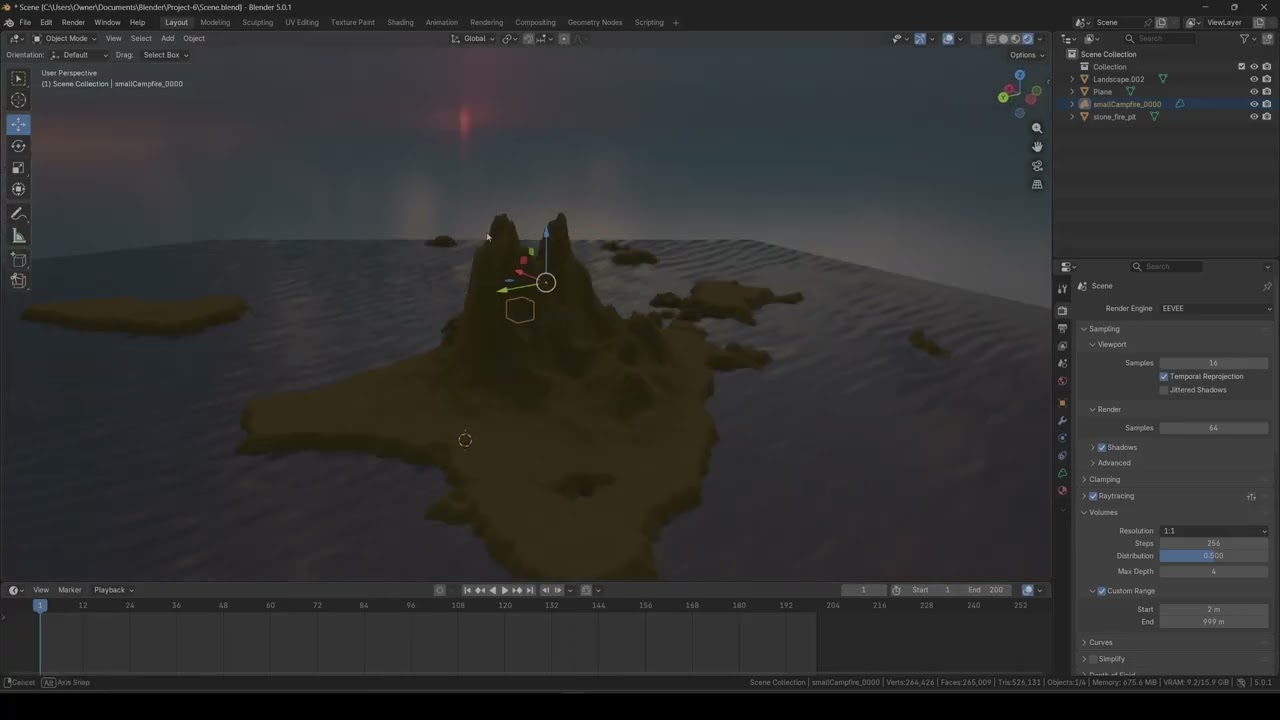The height and width of the screenshot is (720, 1280).
Task: Open the Volumes Resolution 1:1 dropdown
Action: 1214,531
